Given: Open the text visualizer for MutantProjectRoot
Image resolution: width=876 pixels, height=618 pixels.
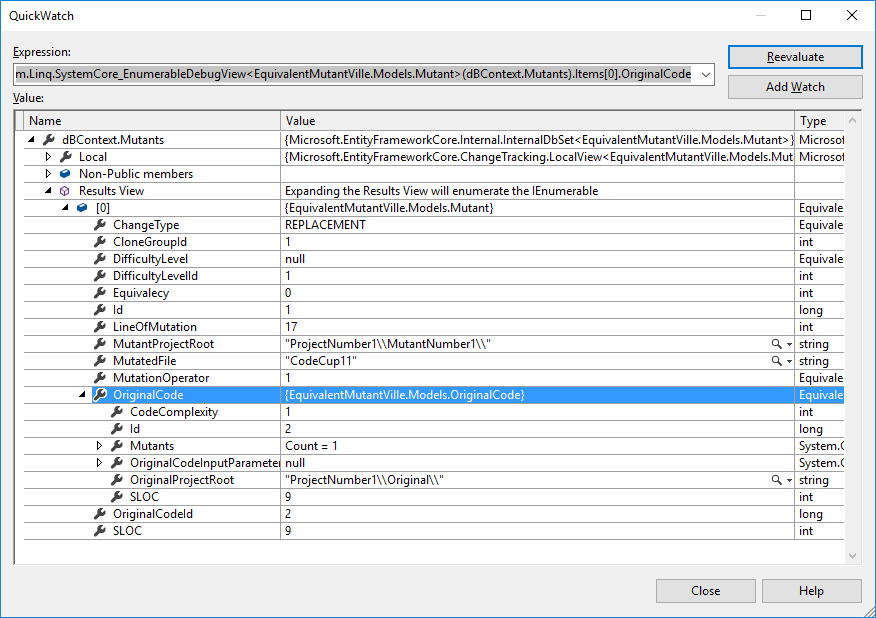Looking at the screenshot, I should [x=778, y=343].
